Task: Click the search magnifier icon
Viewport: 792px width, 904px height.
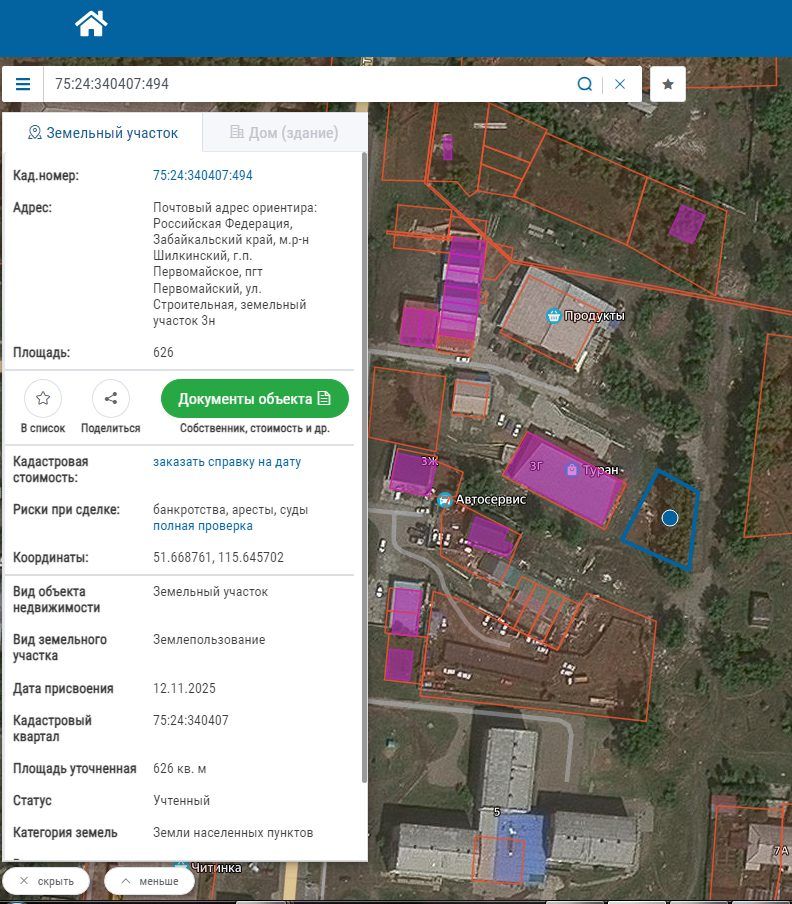Action: 584,84
